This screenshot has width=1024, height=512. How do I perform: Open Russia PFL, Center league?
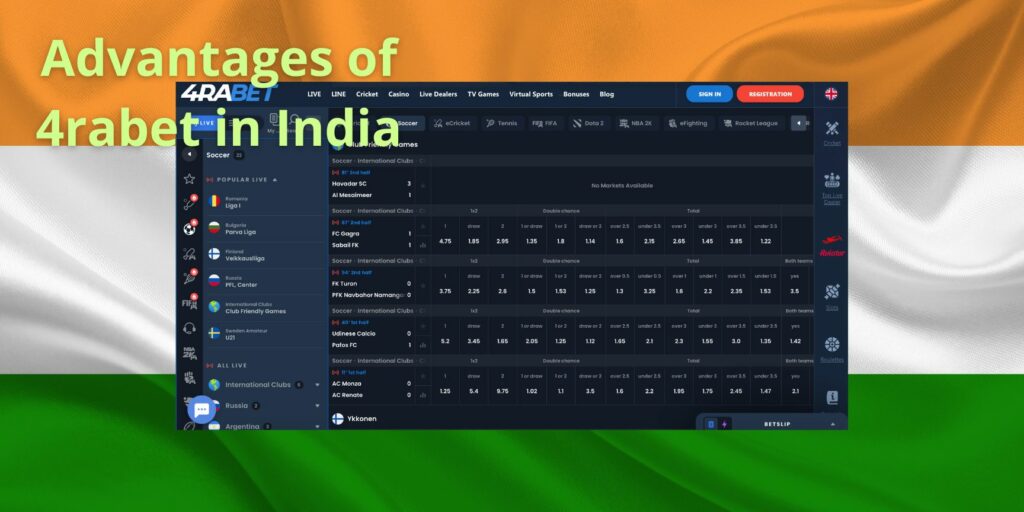(x=265, y=281)
